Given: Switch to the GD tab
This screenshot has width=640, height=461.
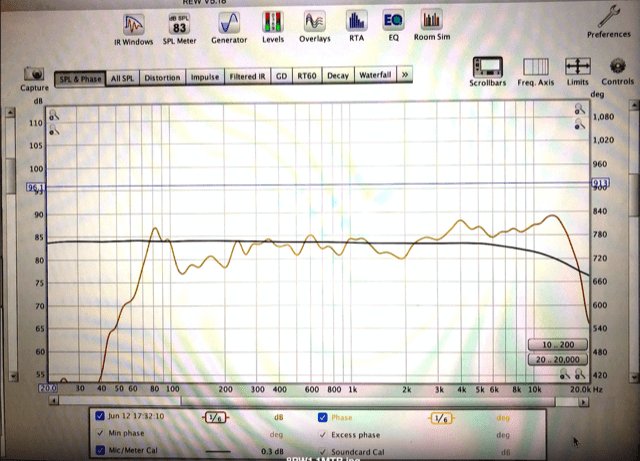Looking at the screenshot, I should [281, 76].
